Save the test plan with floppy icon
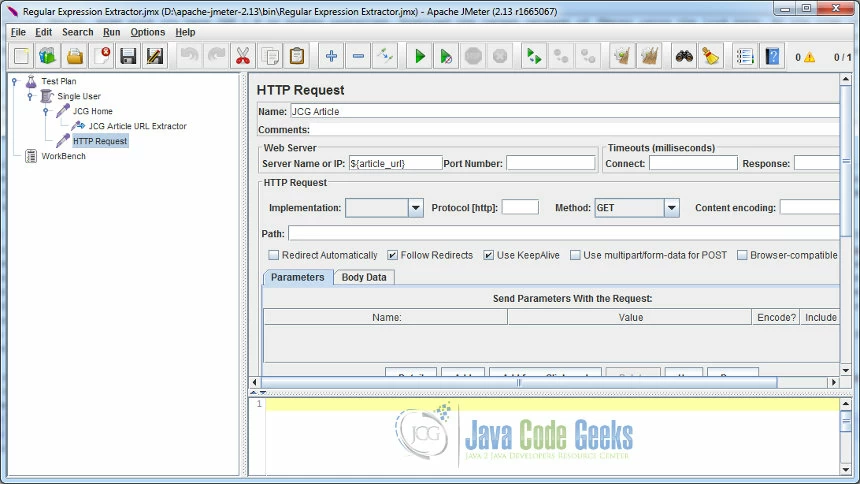 (128, 56)
